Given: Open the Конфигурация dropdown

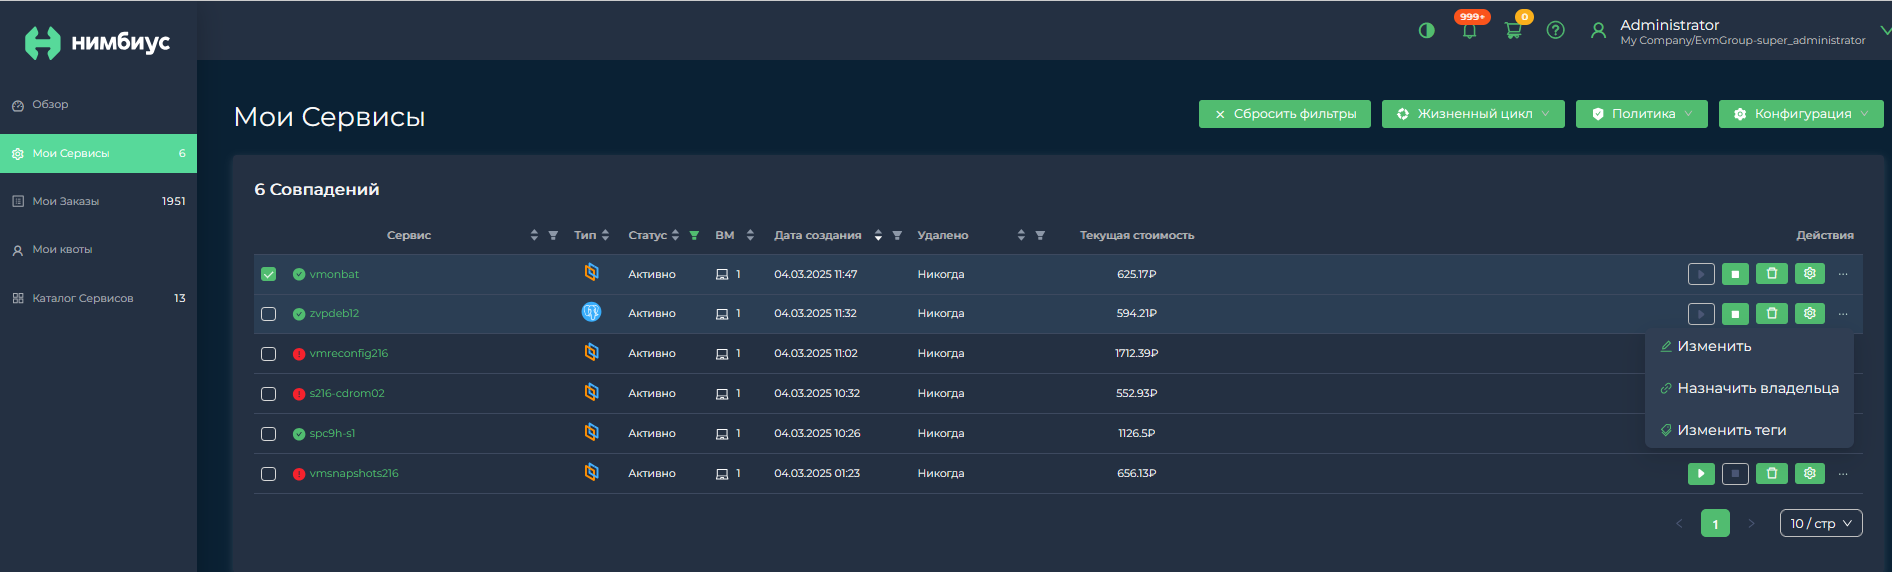Looking at the screenshot, I should [1801, 114].
